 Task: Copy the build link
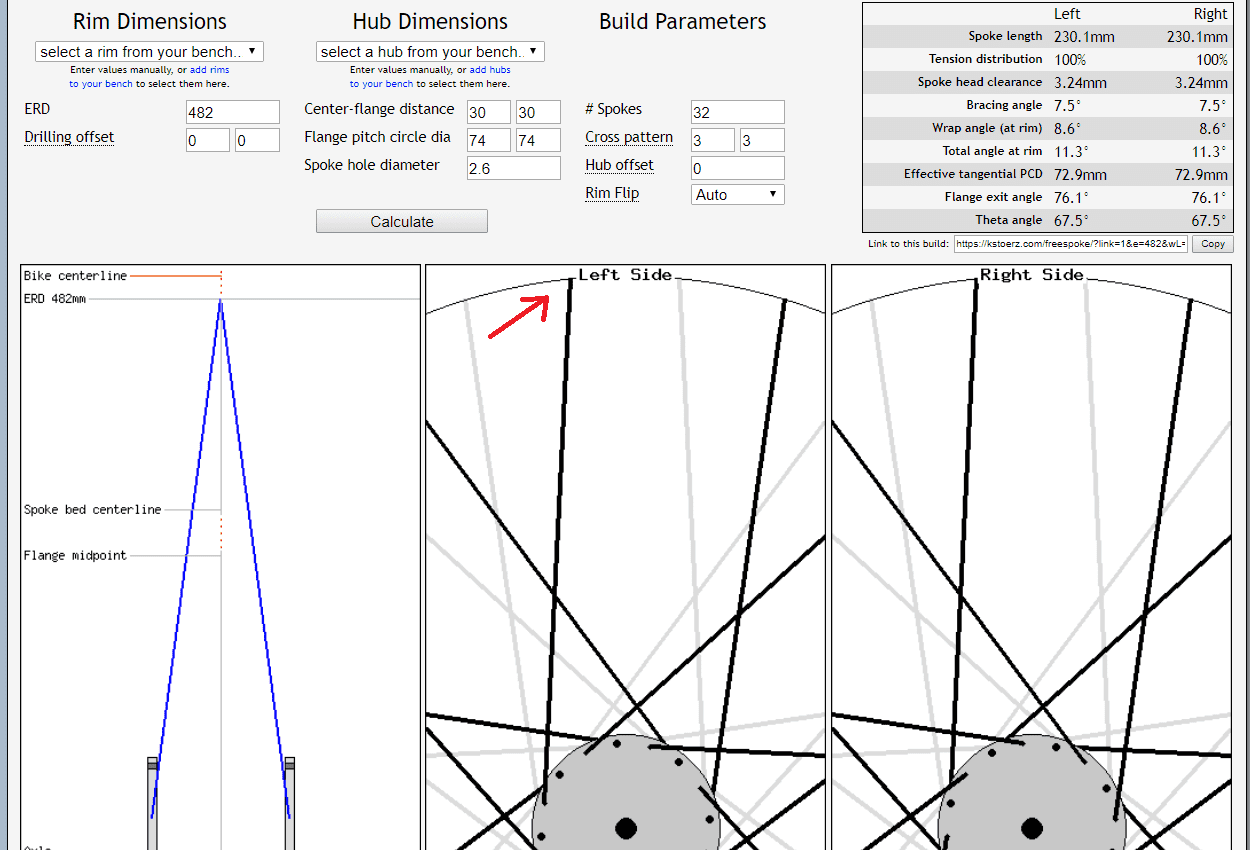(x=1212, y=244)
